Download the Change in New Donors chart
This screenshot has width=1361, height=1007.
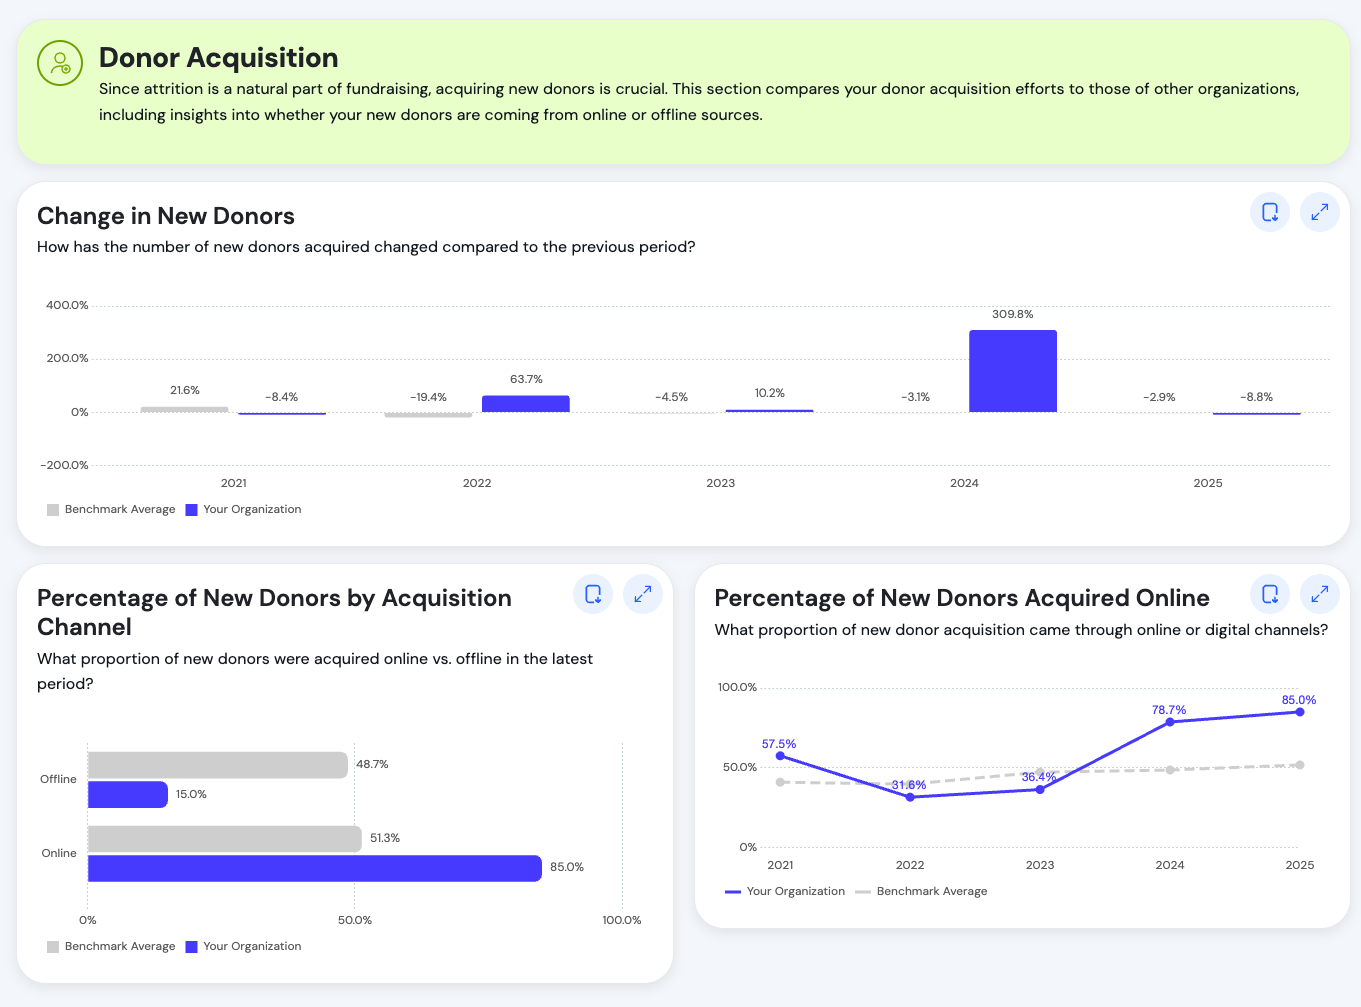pos(1270,212)
